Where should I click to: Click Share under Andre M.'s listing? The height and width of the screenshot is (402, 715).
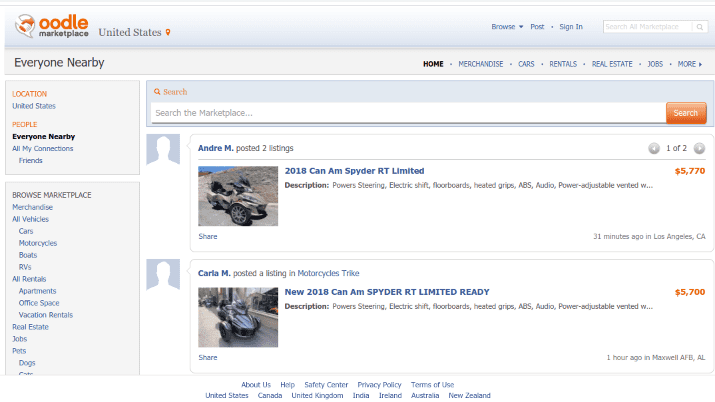pyautogui.click(x=208, y=237)
